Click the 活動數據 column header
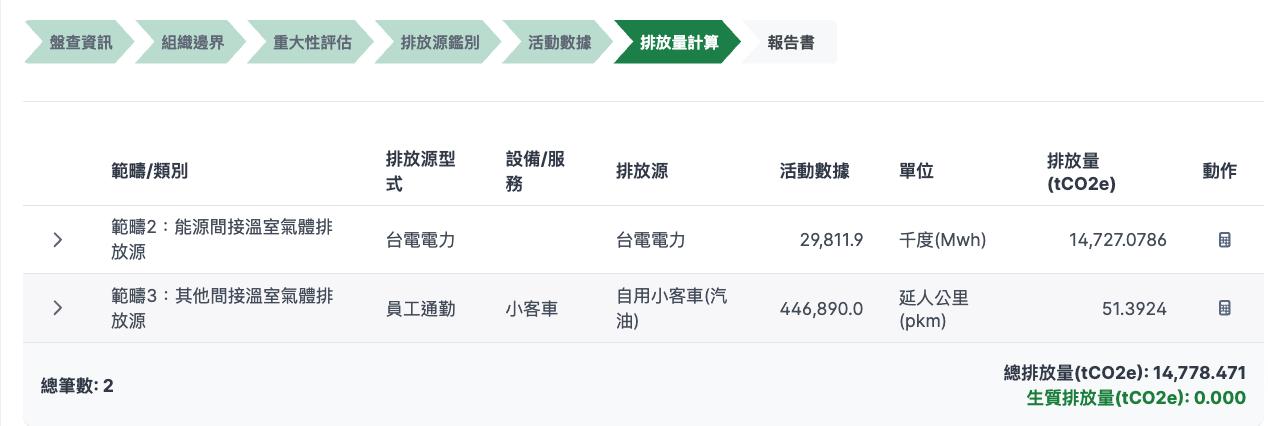 coord(815,171)
